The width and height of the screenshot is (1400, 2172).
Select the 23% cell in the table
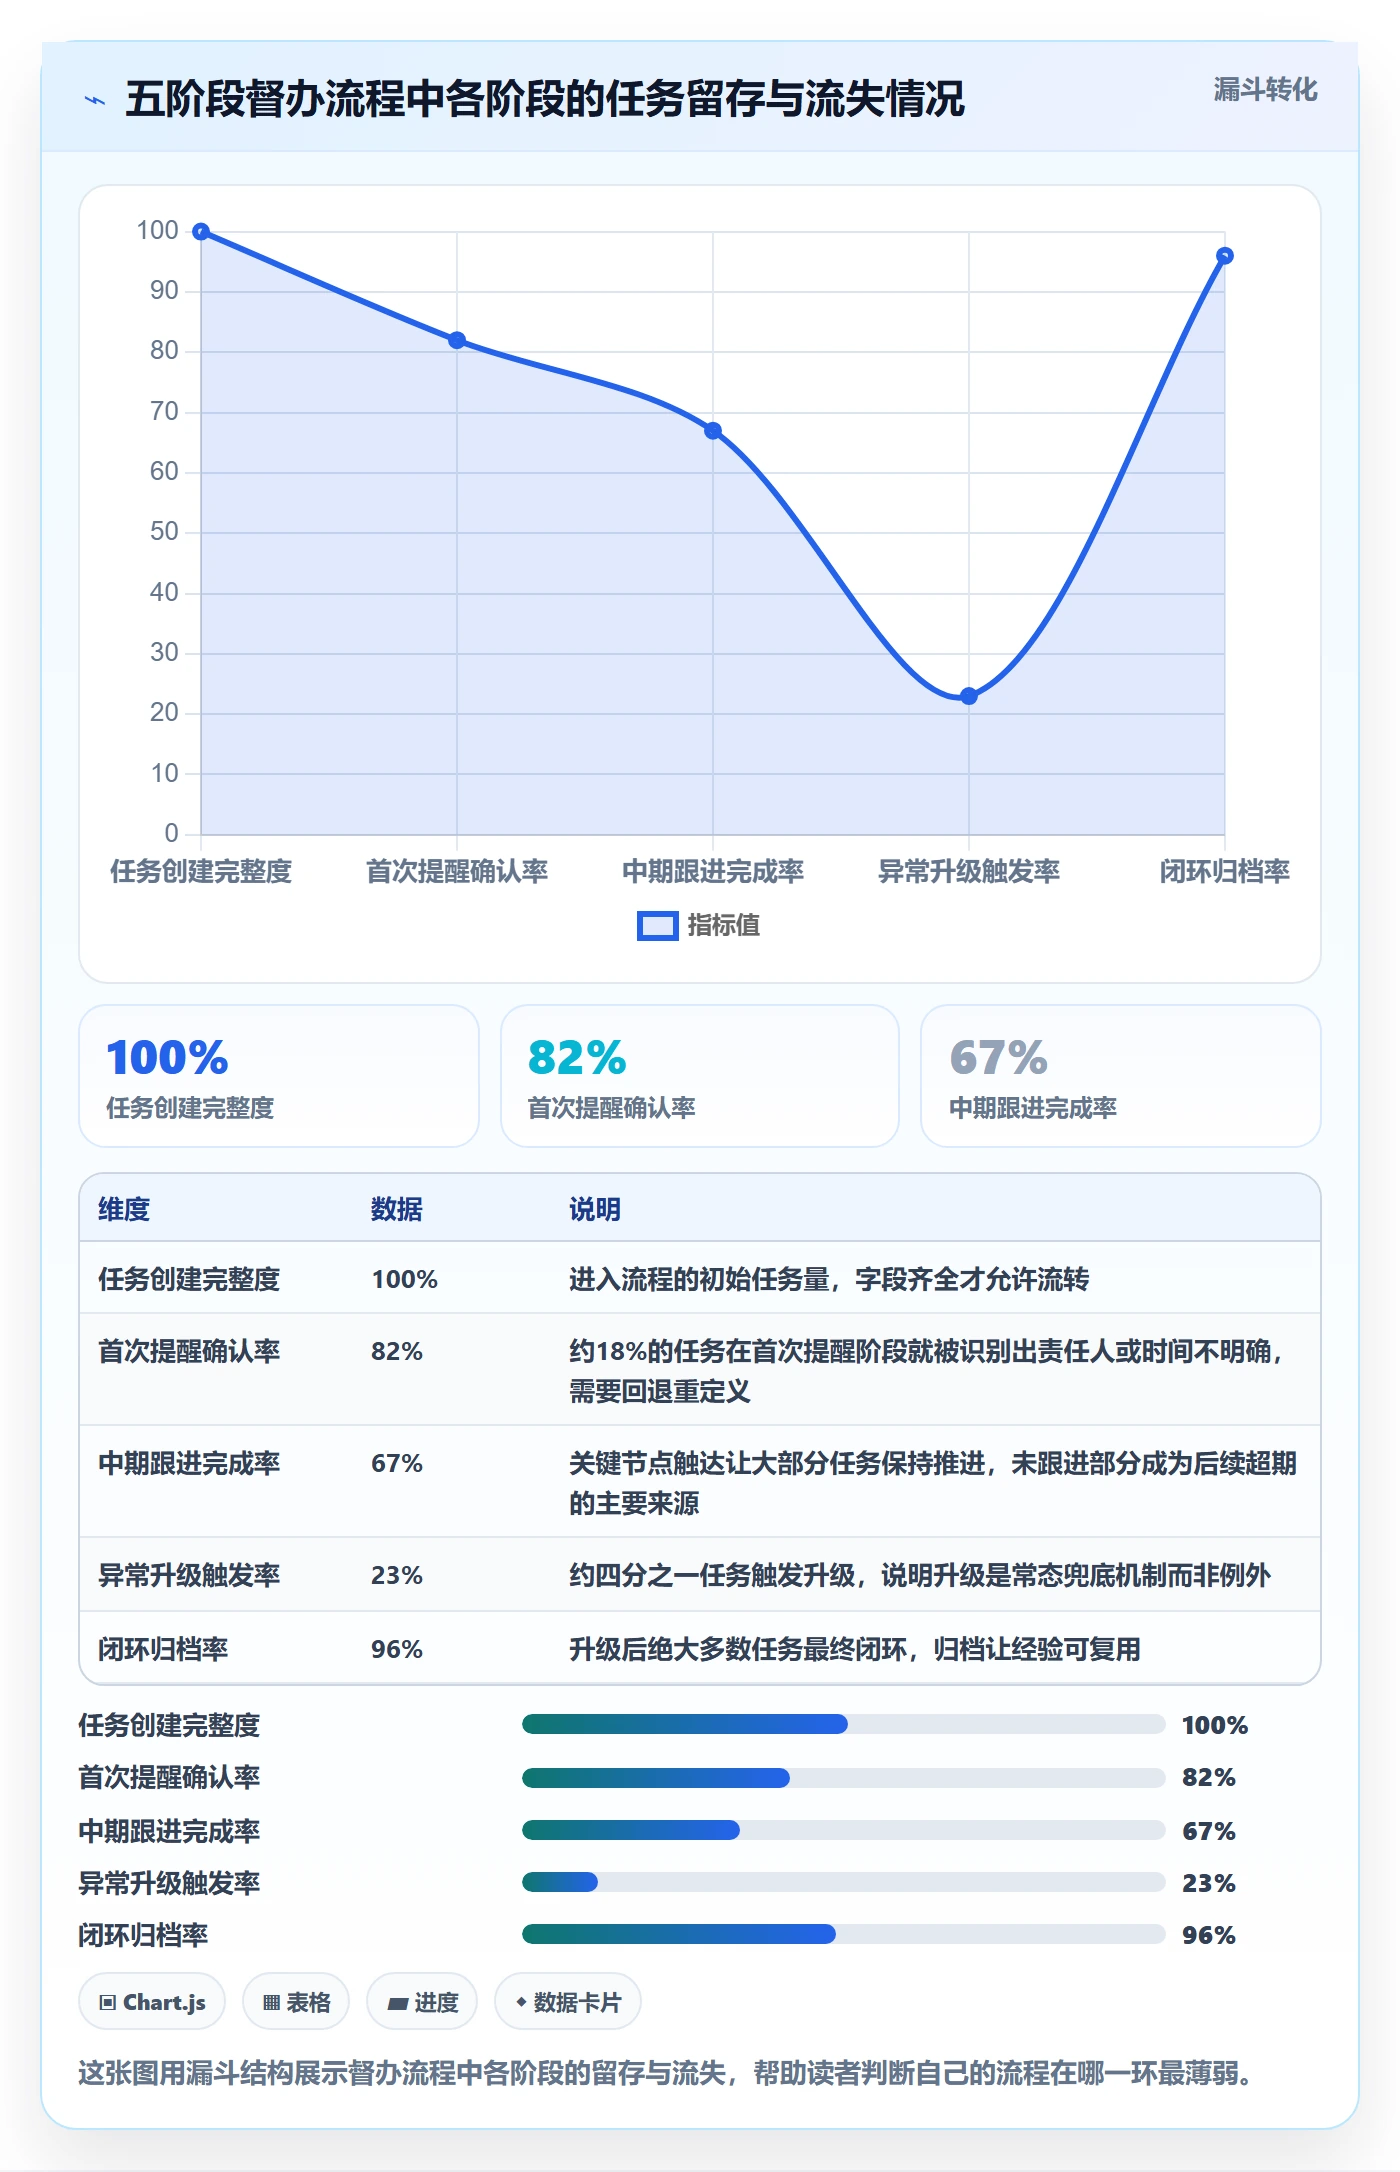pos(397,1575)
